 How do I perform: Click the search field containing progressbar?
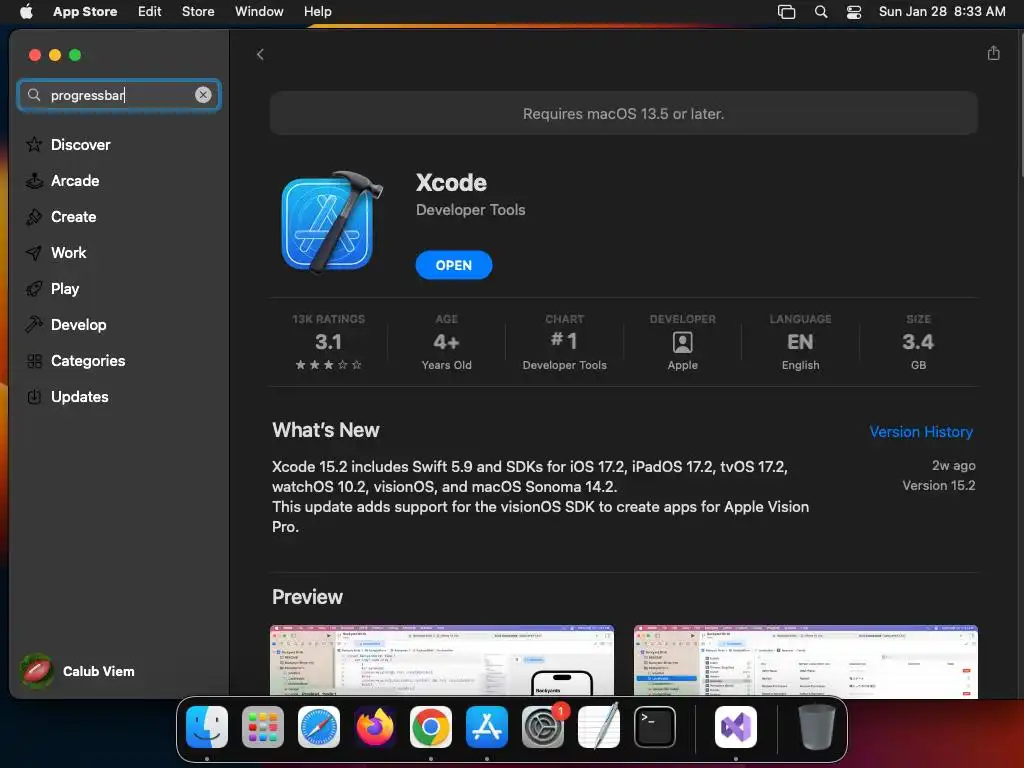(119, 95)
